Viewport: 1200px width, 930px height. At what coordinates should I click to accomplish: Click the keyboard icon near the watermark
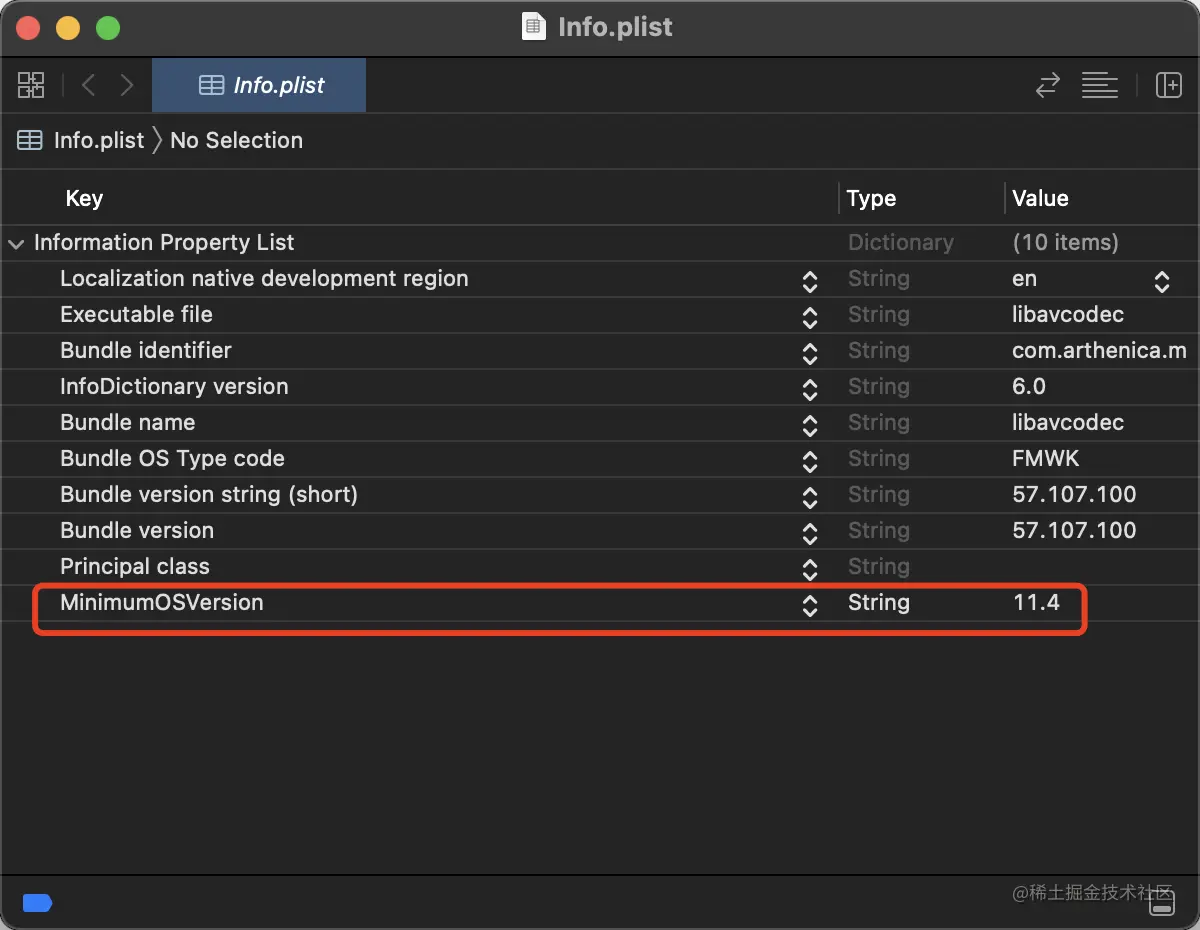pos(1163,903)
